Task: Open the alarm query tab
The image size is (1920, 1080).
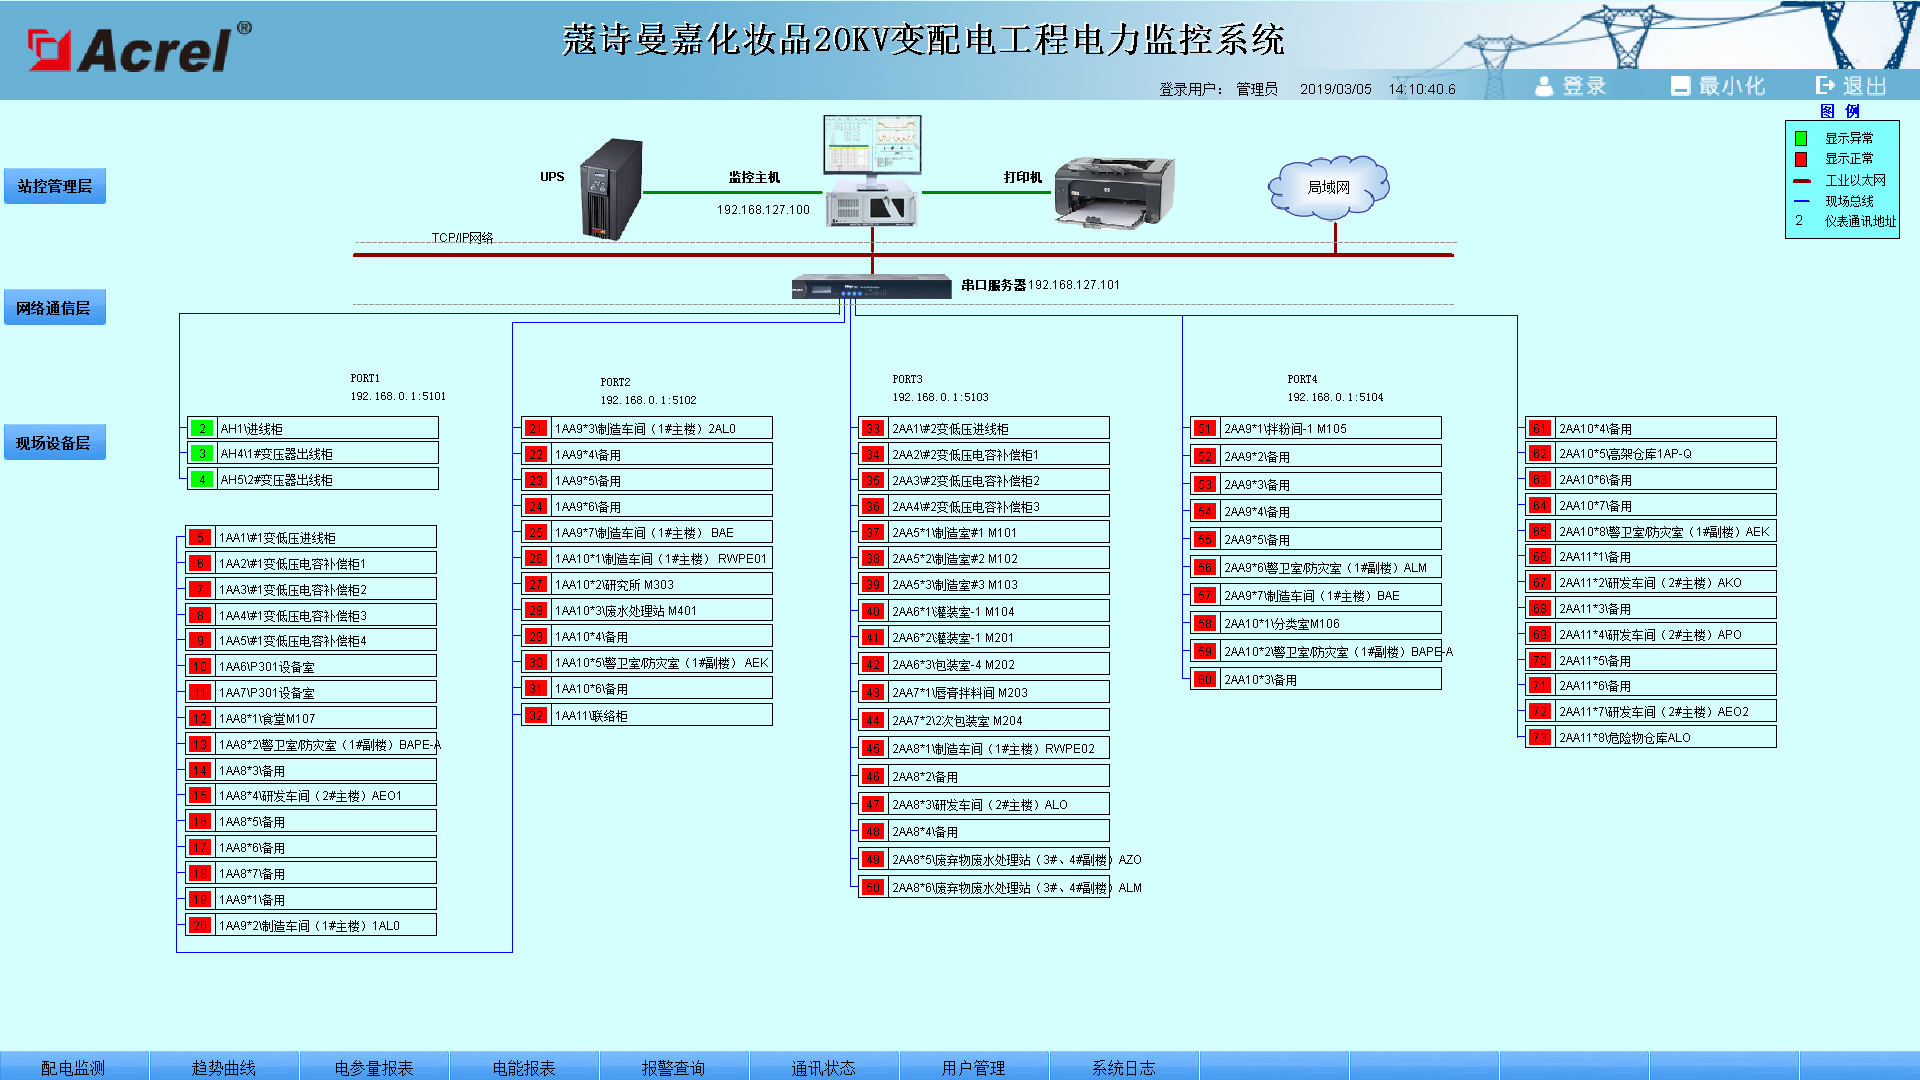Action: [x=673, y=1067]
